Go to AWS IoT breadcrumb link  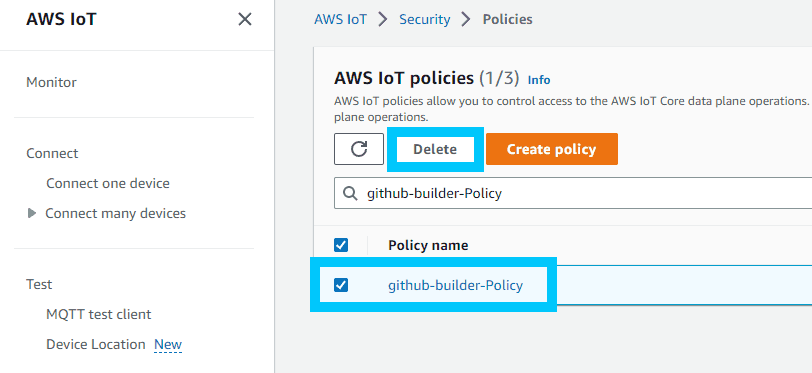(340, 20)
